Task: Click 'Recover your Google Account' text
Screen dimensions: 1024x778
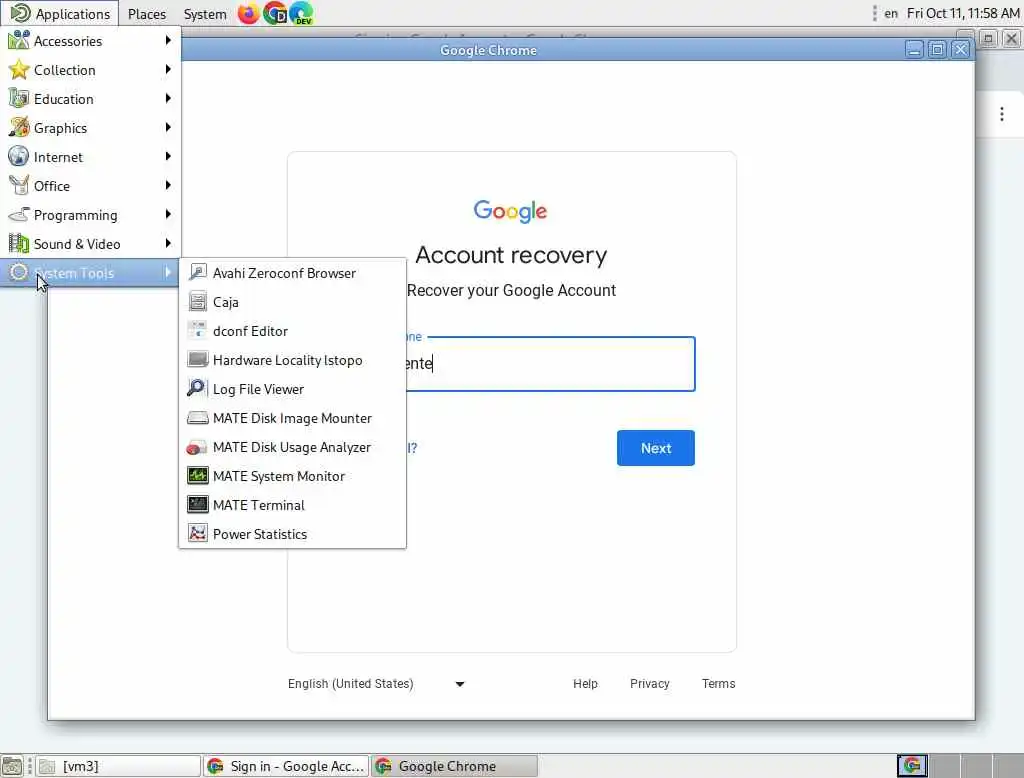Action: (x=511, y=290)
